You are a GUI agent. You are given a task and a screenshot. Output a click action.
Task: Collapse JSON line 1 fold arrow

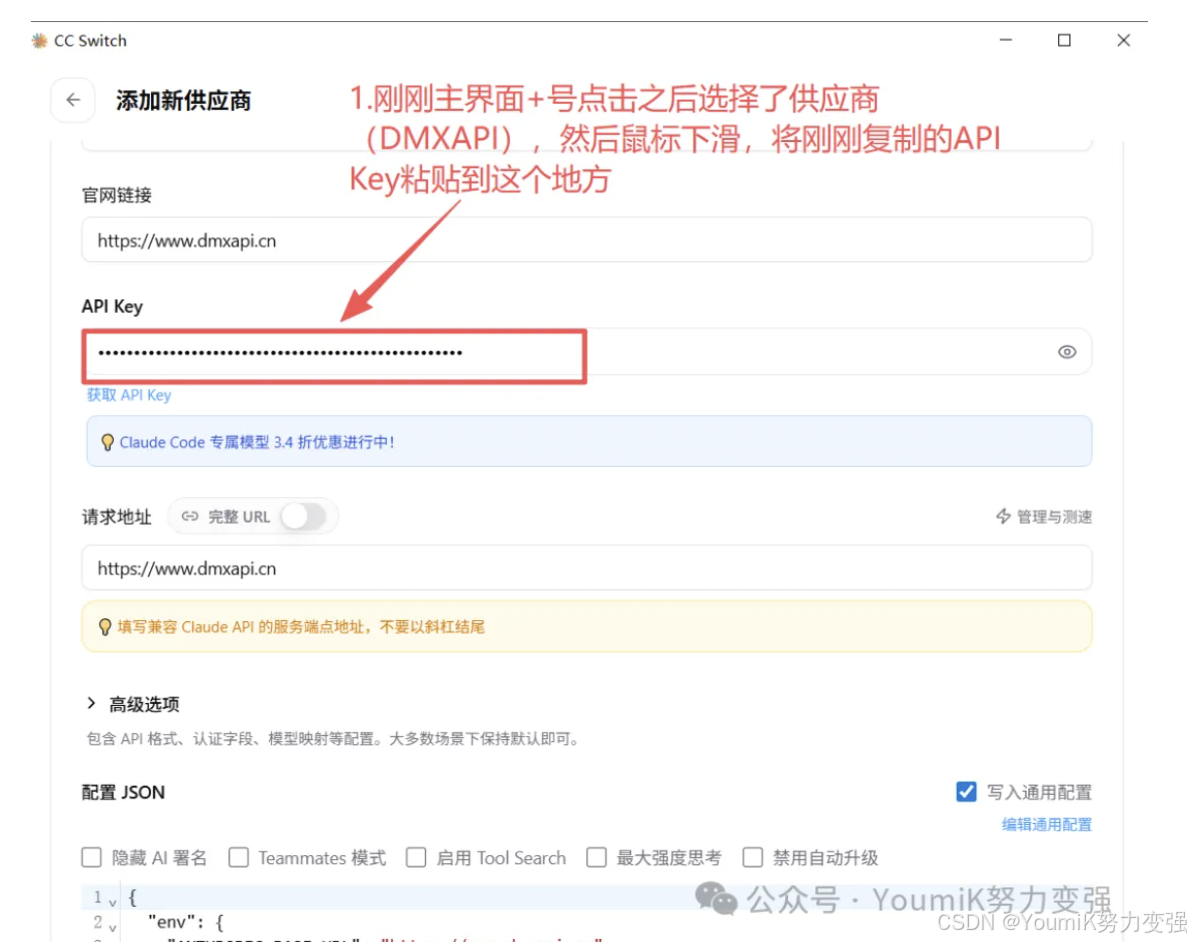pos(112,902)
